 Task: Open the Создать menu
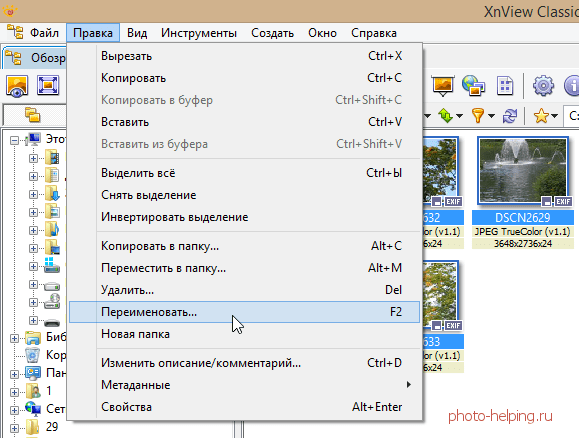[x=273, y=33]
